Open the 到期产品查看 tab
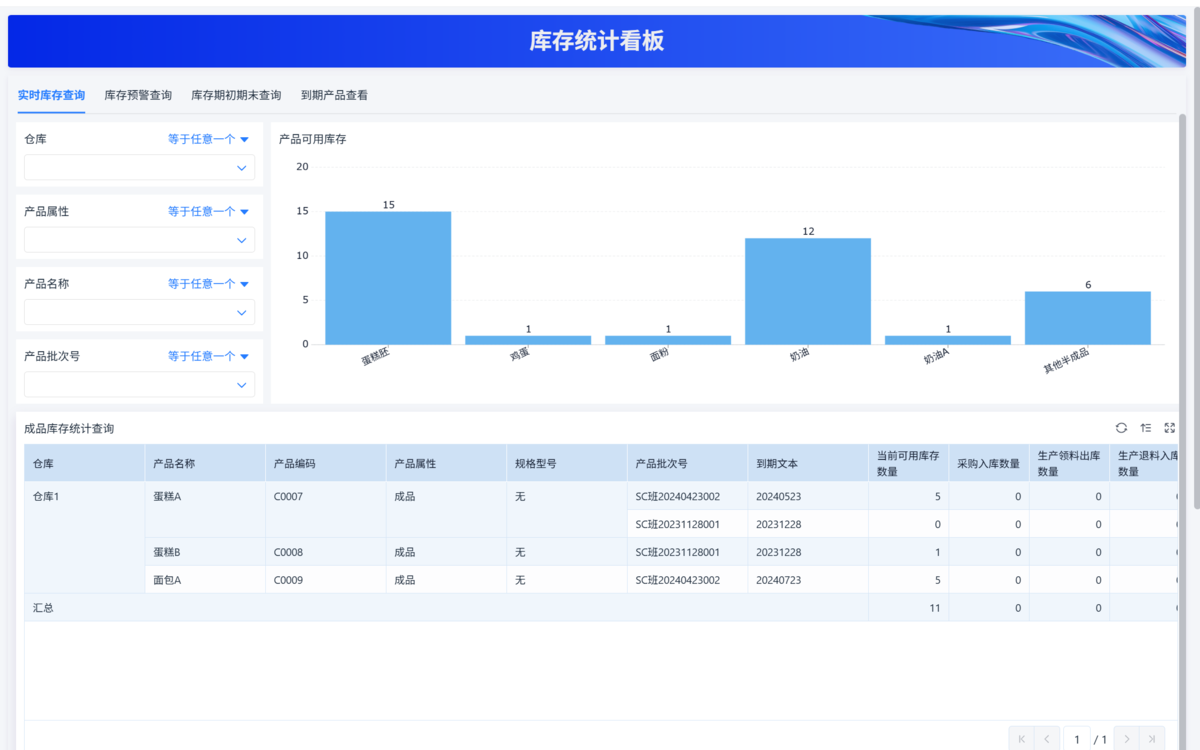Screen dimensions: 1200x750 point(334,96)
